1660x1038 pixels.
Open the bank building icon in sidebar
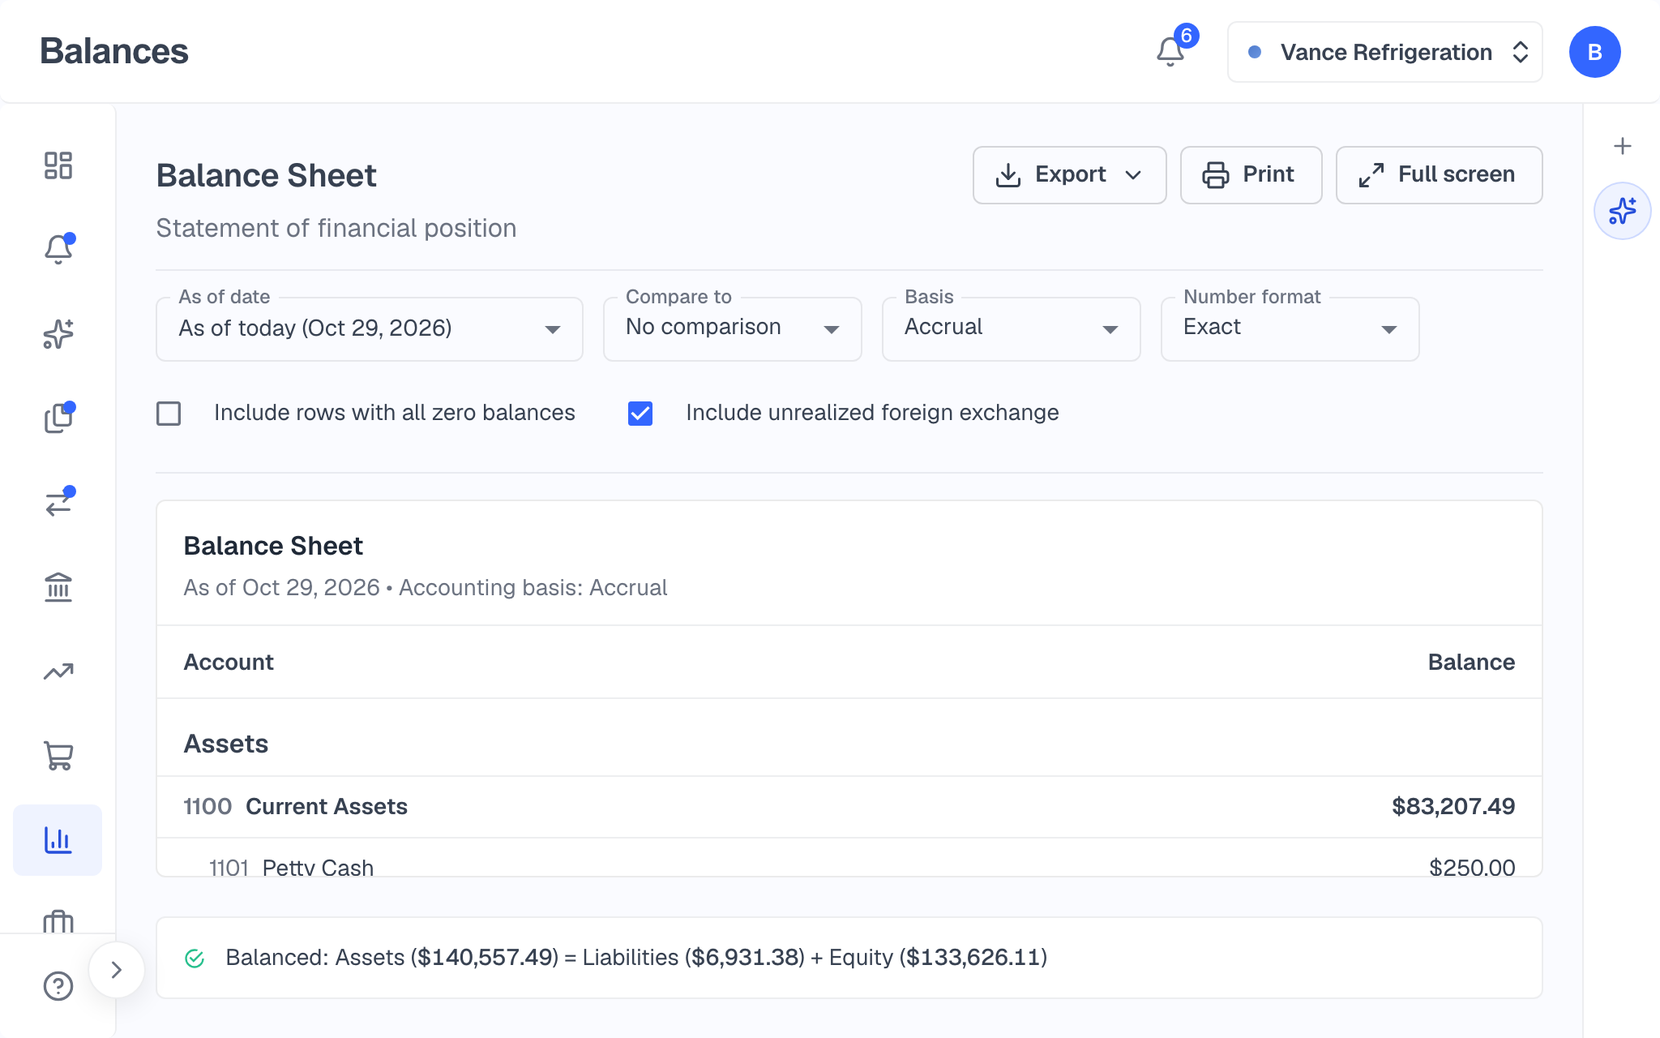click(x=58, y=587)
